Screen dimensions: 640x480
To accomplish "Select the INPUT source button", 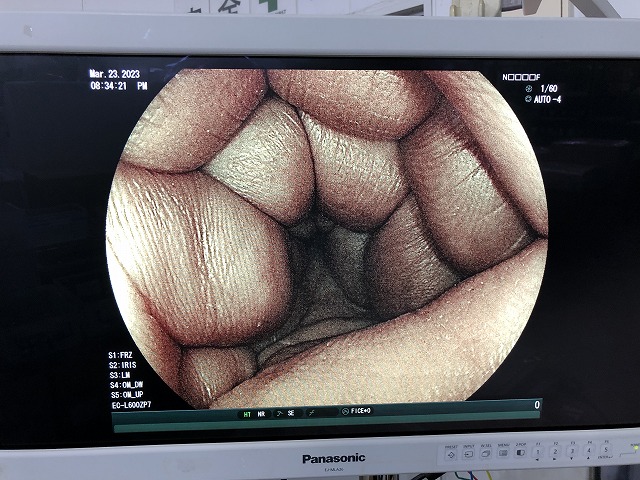I will pyautogui.click(x=469, y=454).
